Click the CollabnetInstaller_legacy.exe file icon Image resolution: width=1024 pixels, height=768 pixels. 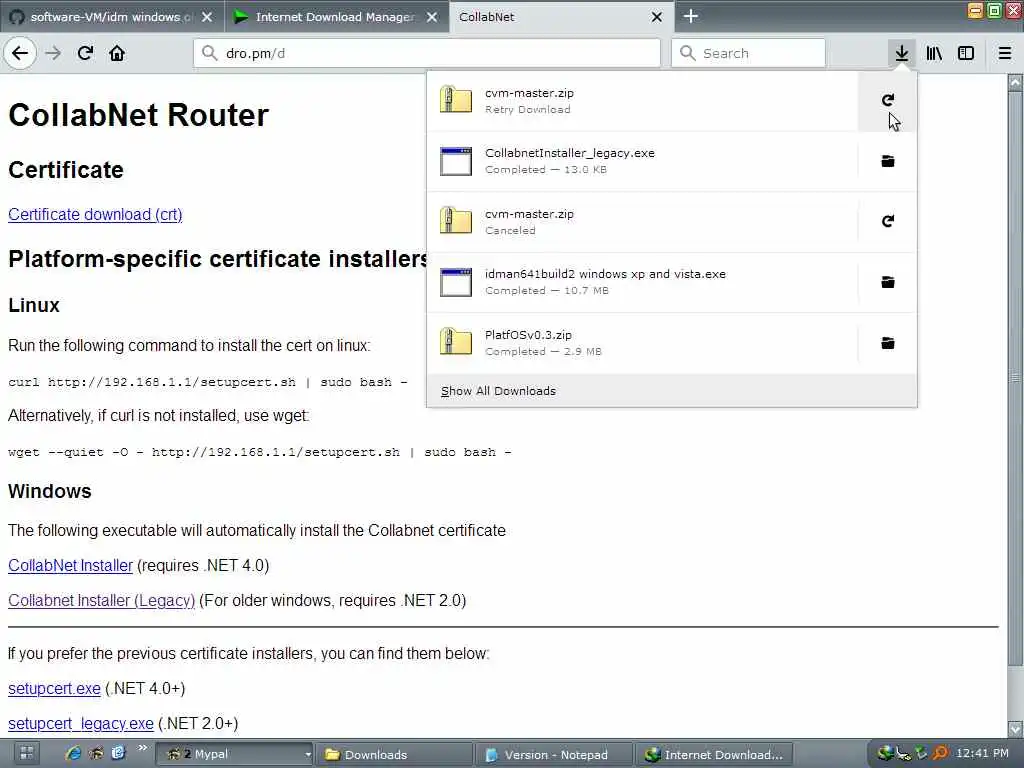(x=456, y=161)
